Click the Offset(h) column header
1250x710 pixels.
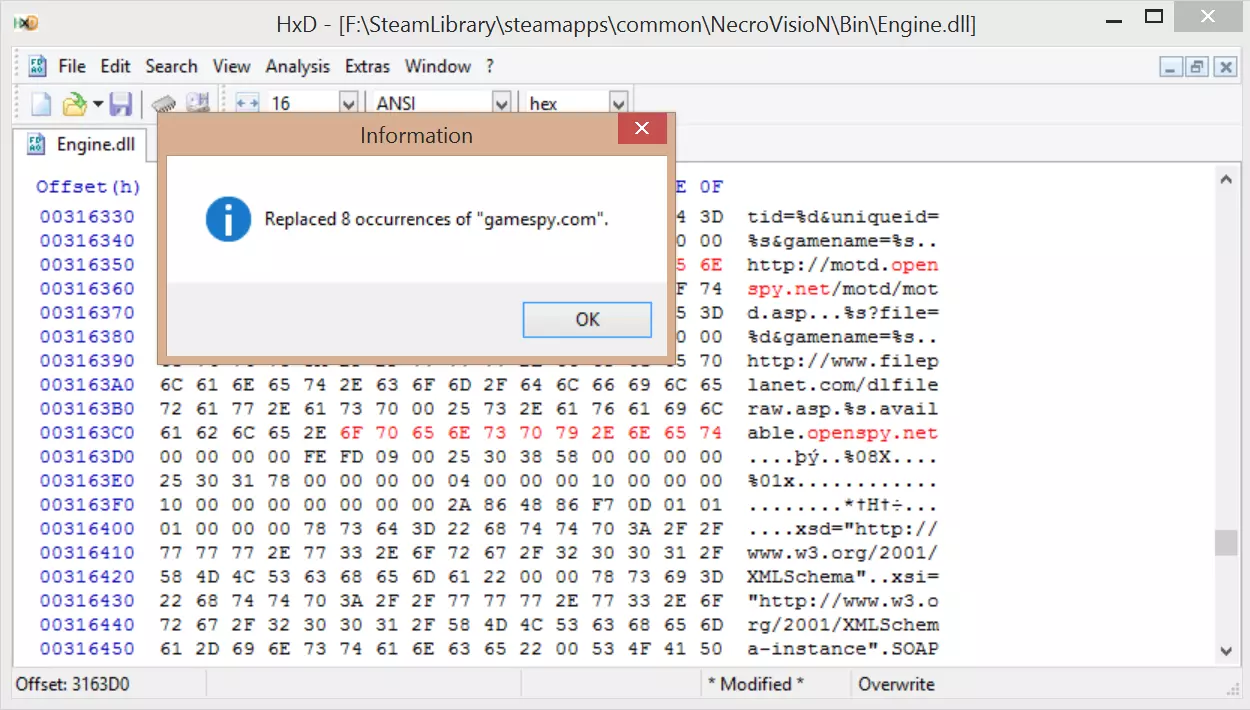88,187
